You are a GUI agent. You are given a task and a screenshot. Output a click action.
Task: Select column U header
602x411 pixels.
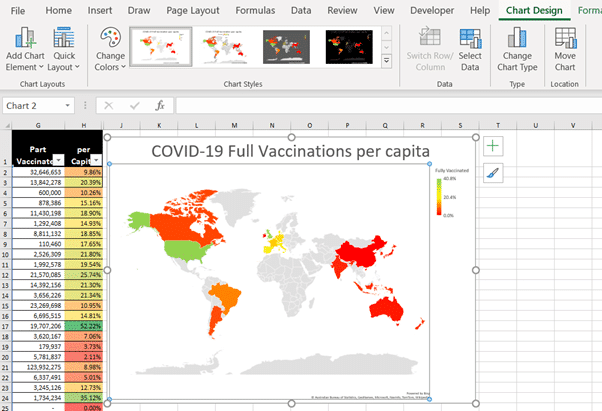pyautogui.click(x=535, y=125)
